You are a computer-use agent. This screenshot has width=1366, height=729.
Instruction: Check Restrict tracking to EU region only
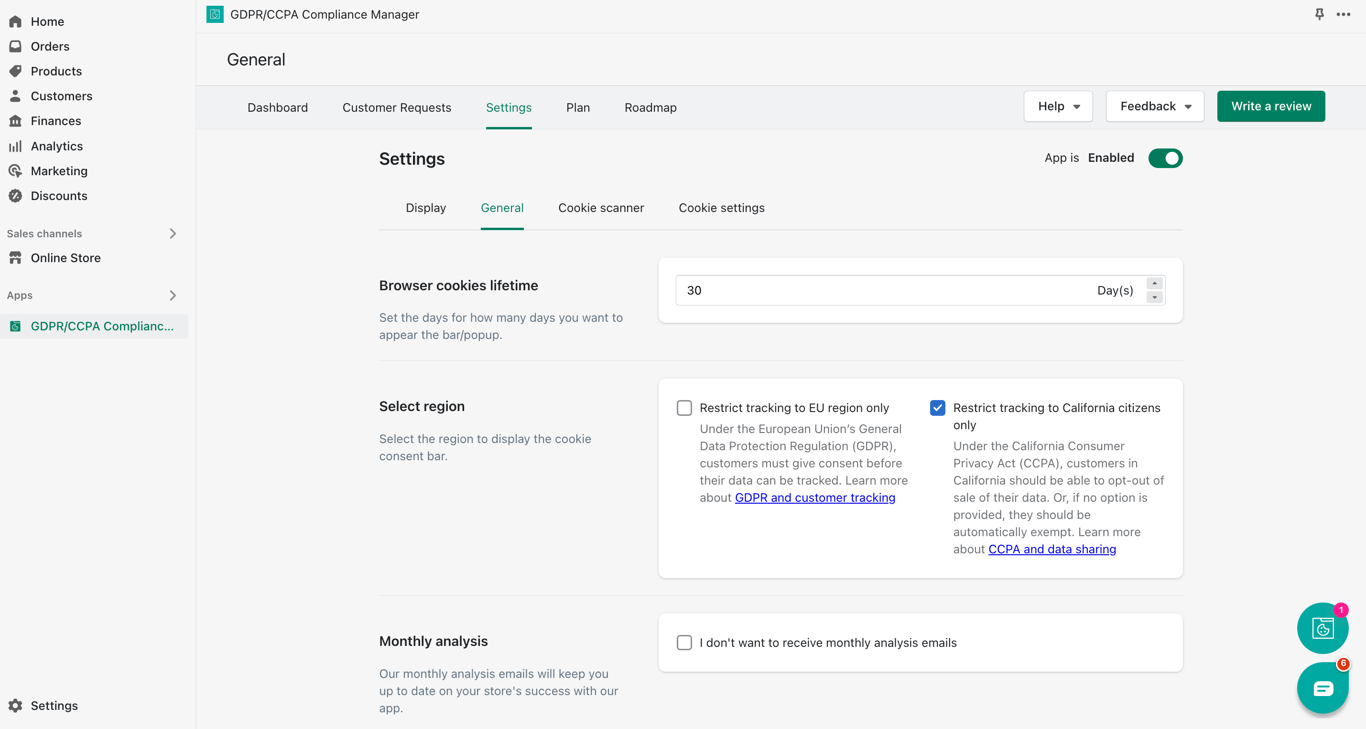[x=684, y=408]
